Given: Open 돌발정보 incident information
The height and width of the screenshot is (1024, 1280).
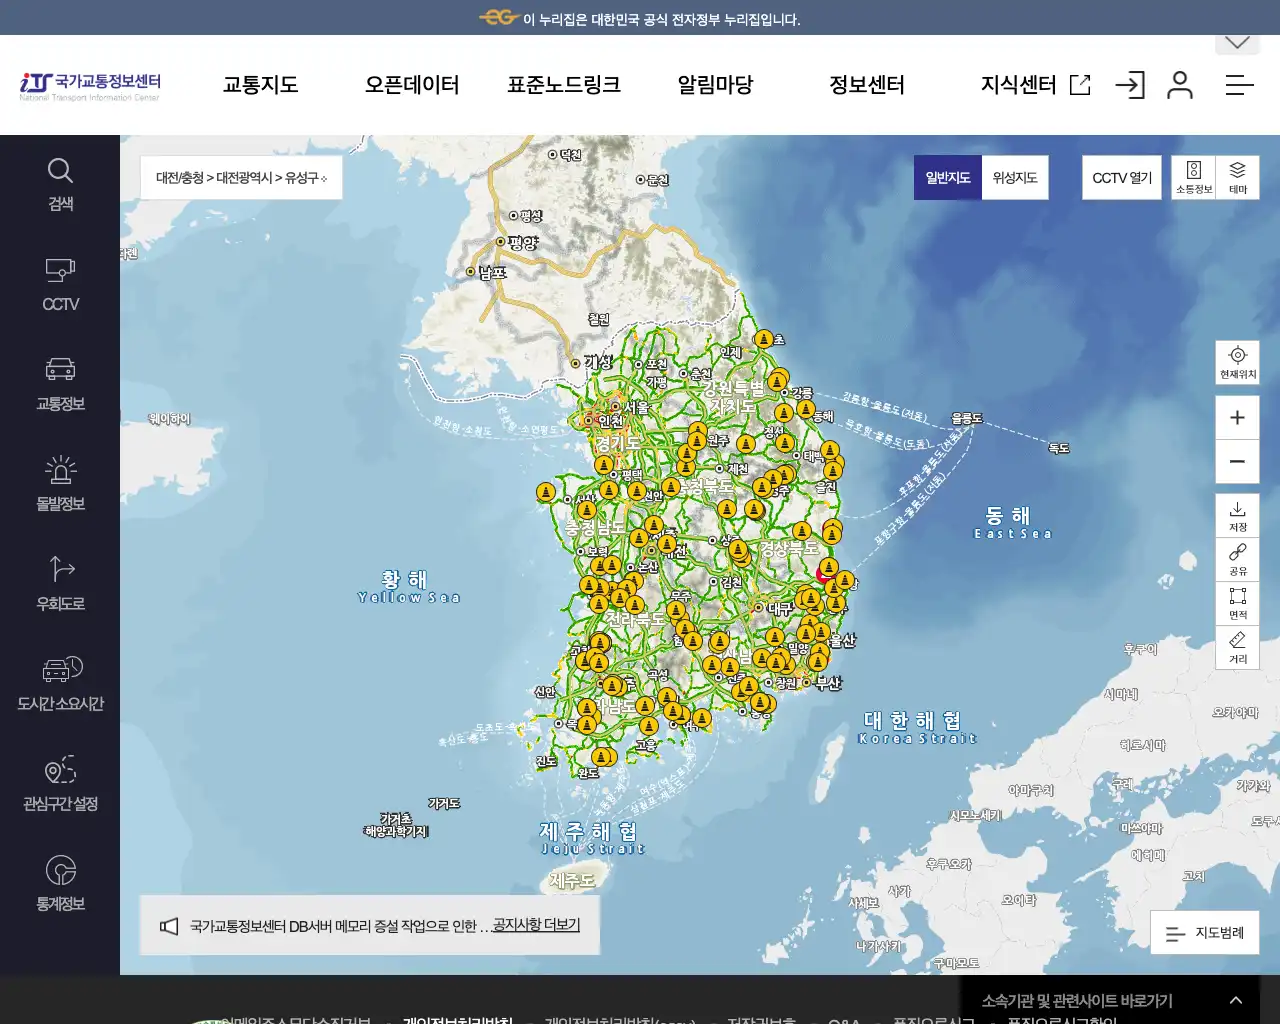Looking at the screenshot, I should point(60,482).
